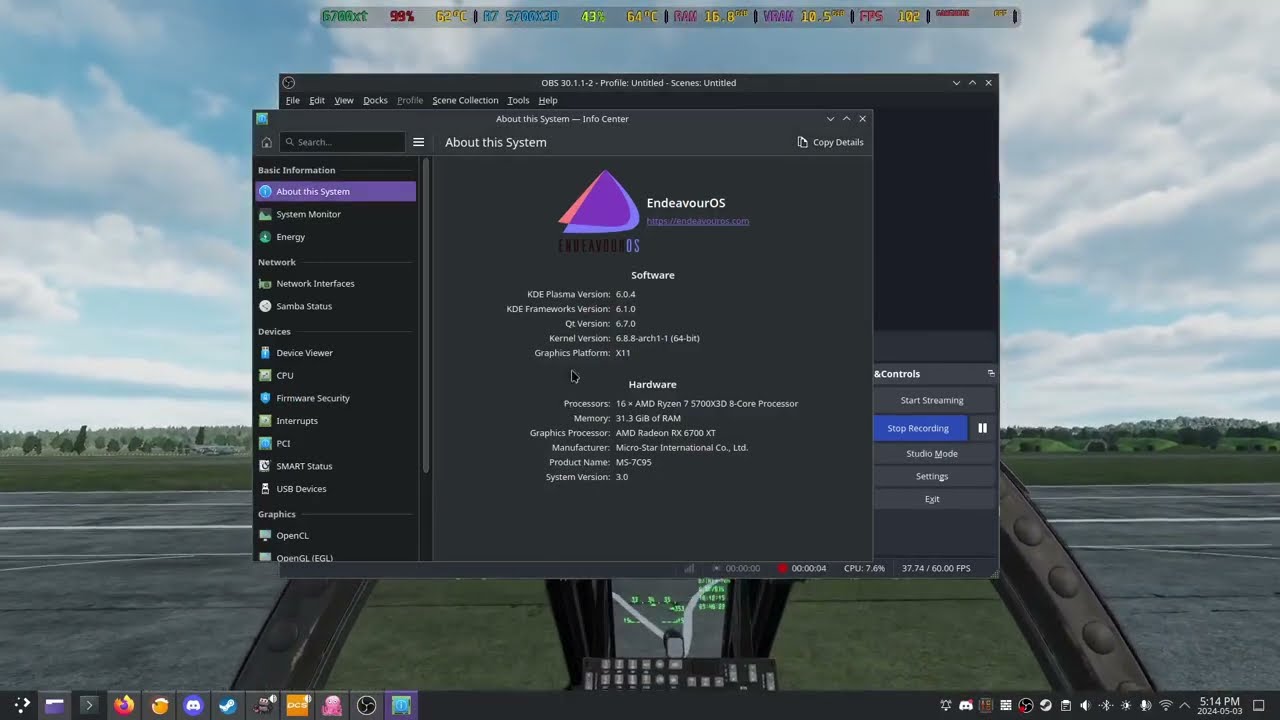Open Discord from the taskbar

[x=193, y=705]
